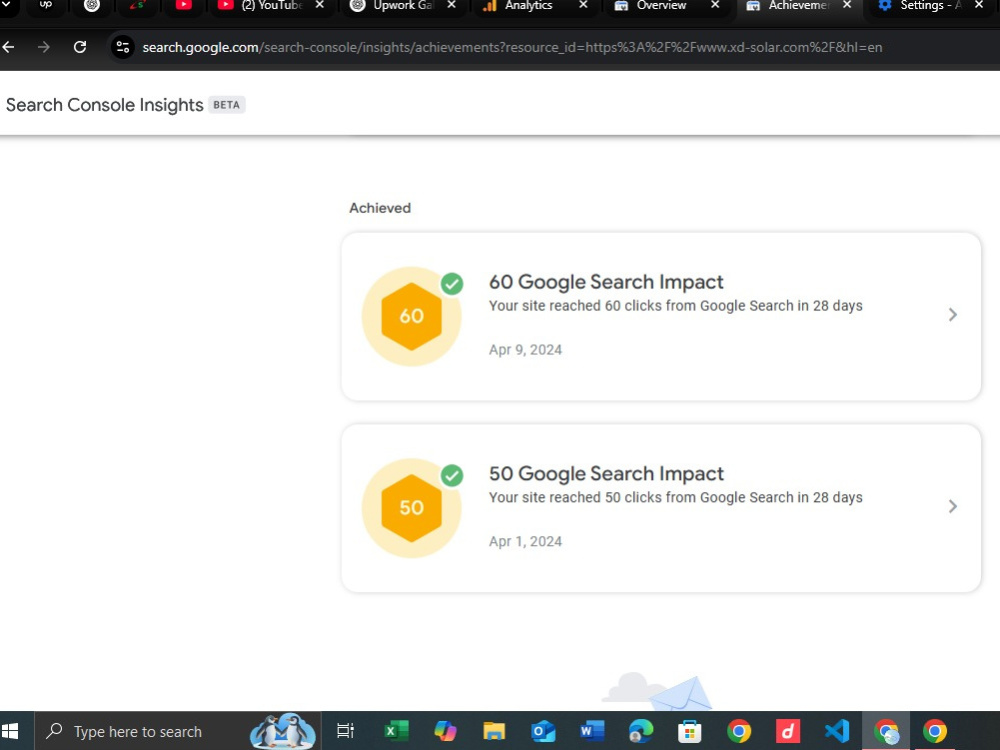
Task: Click the 50 hexagon badge icon
Action: pyautogui.click(x=411, y=508)
